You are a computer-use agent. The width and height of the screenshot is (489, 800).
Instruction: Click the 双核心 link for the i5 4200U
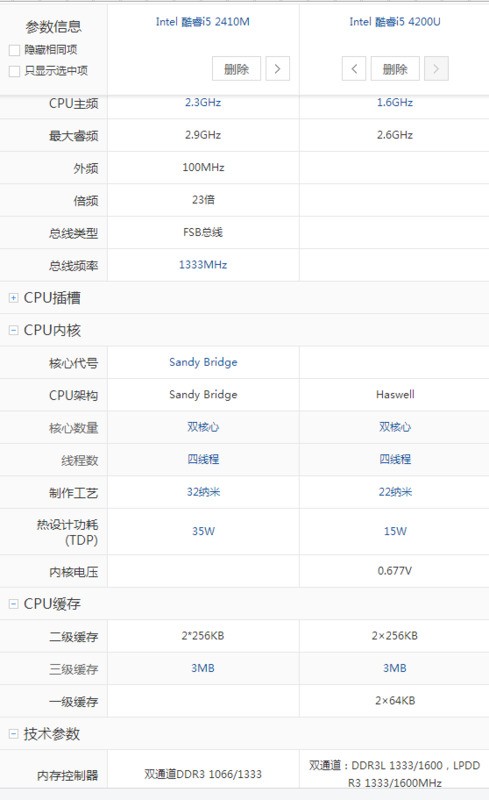(x=395, y=427)
